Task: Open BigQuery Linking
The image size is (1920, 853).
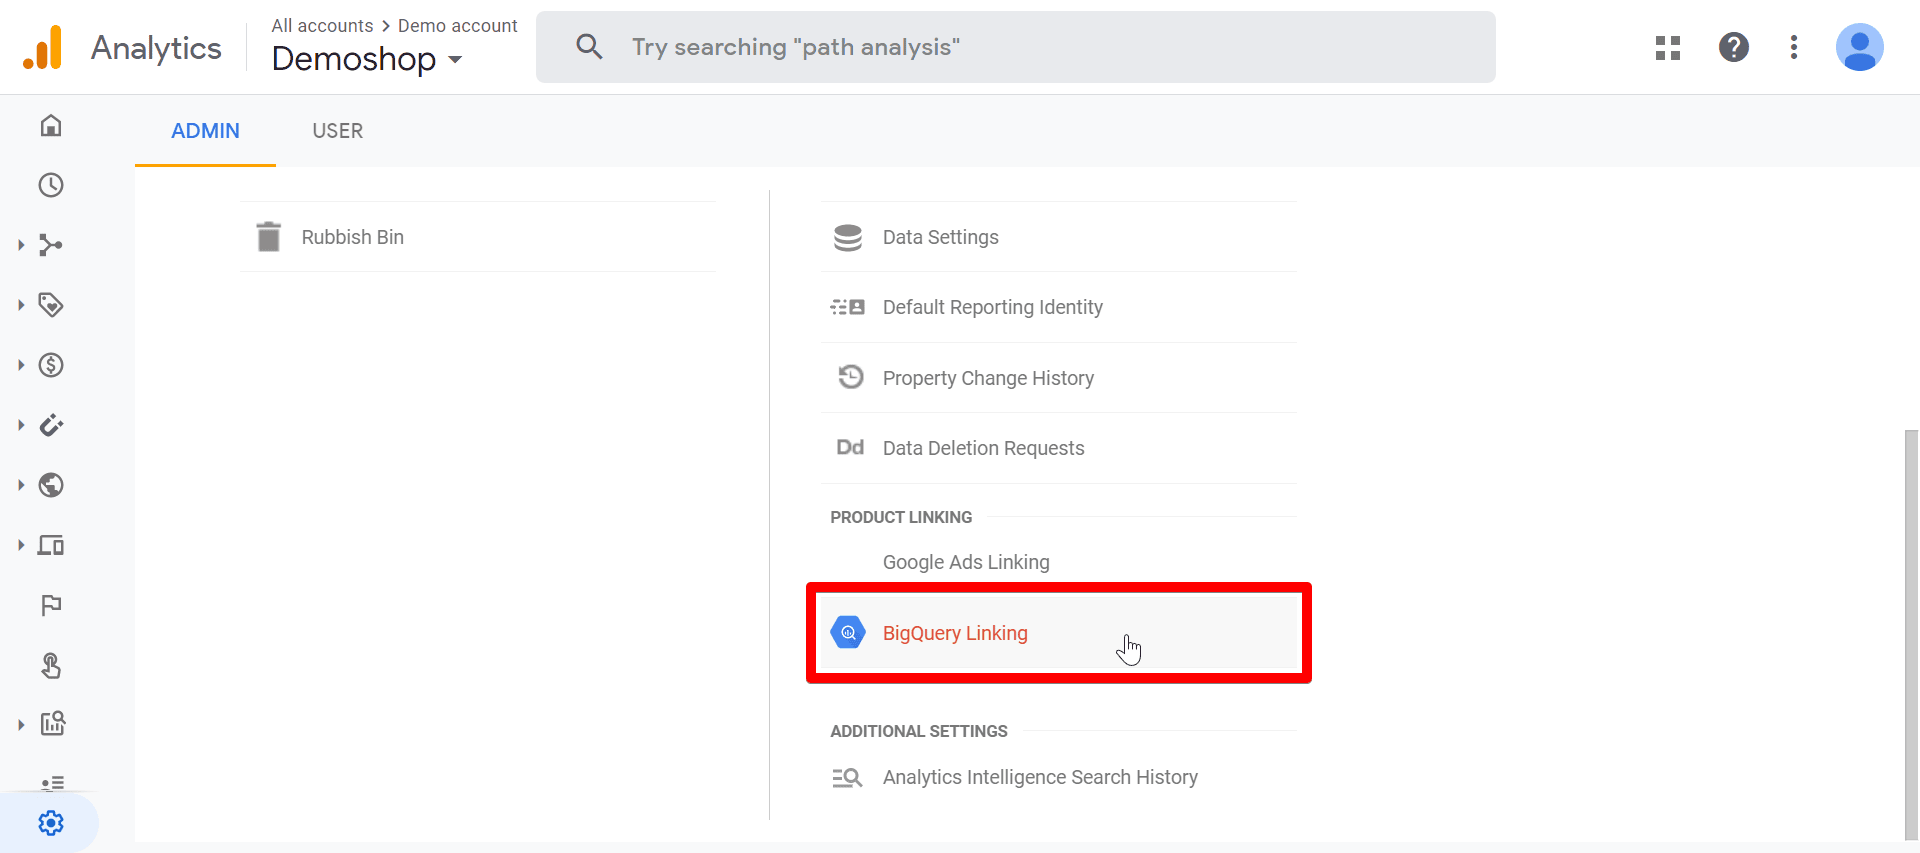Action: 955,633
